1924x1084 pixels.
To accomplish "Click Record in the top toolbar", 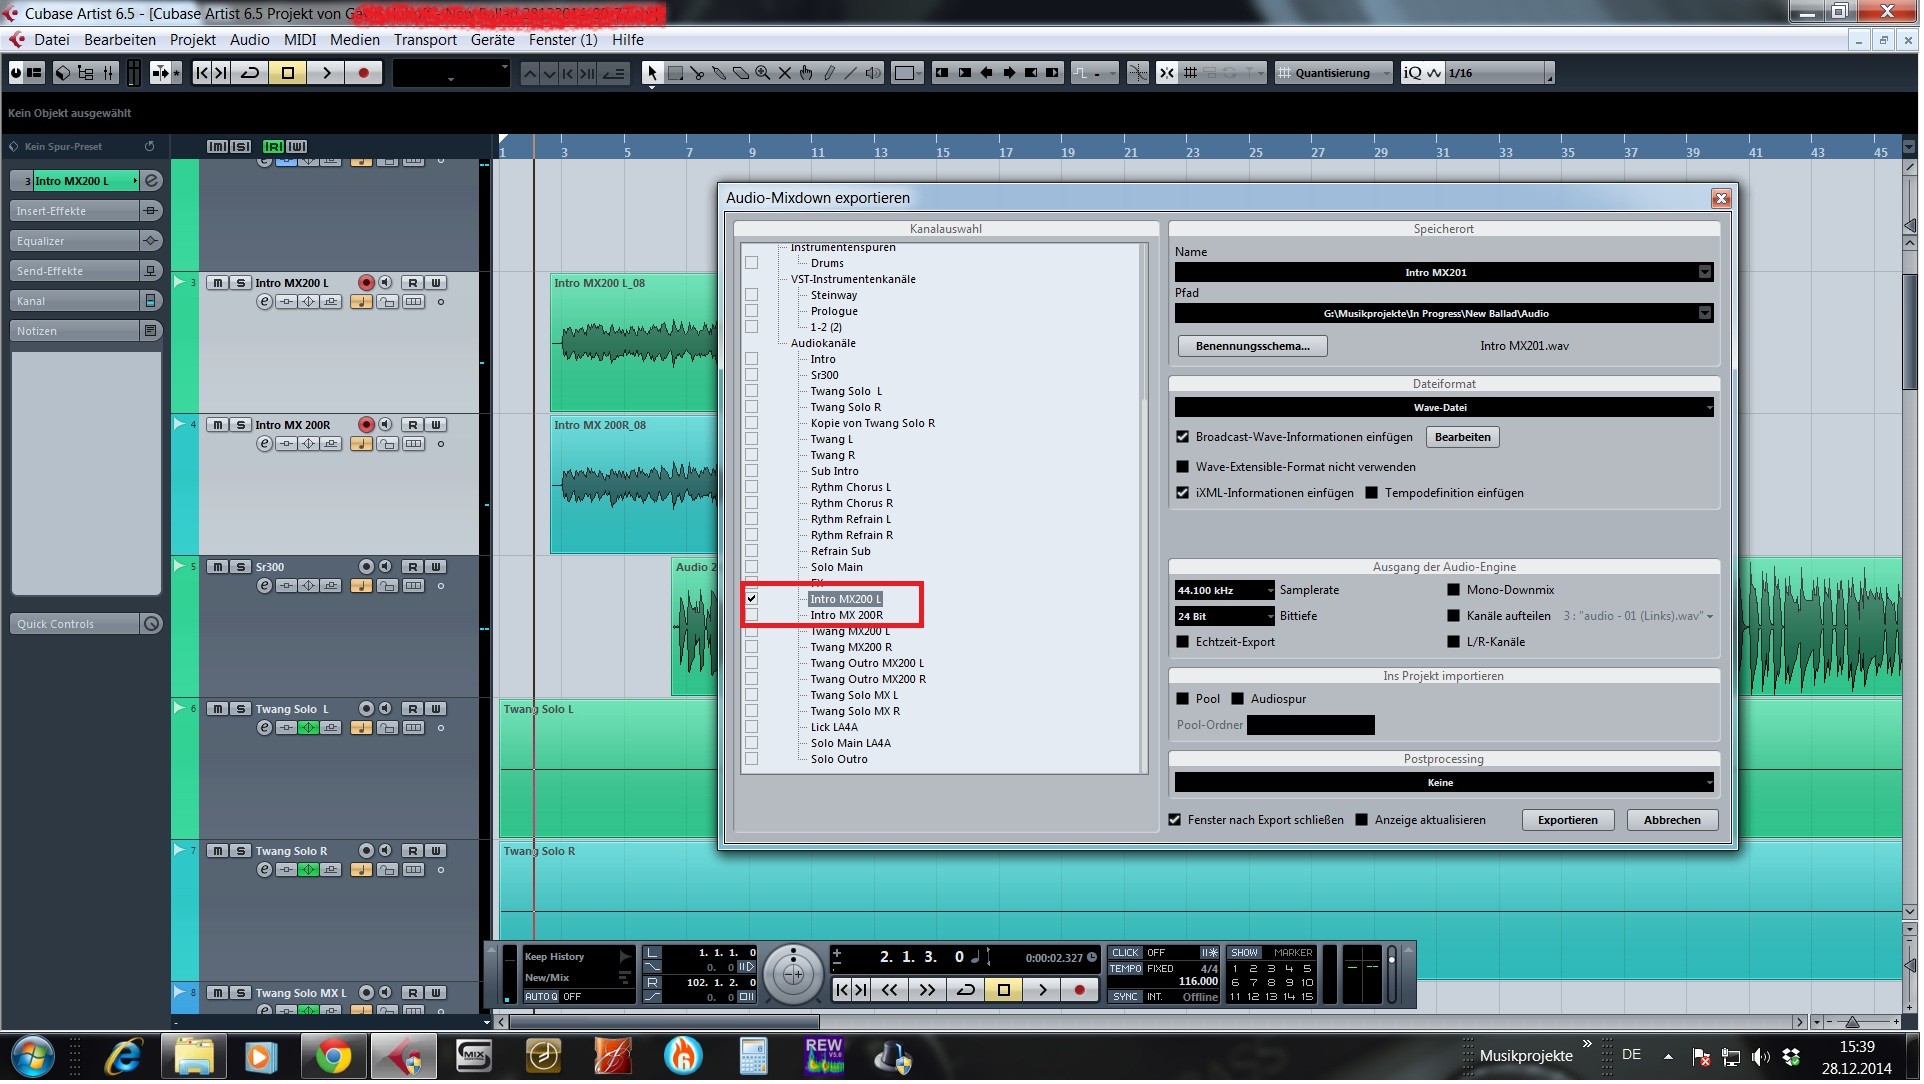I will click(x=364, y=73).
